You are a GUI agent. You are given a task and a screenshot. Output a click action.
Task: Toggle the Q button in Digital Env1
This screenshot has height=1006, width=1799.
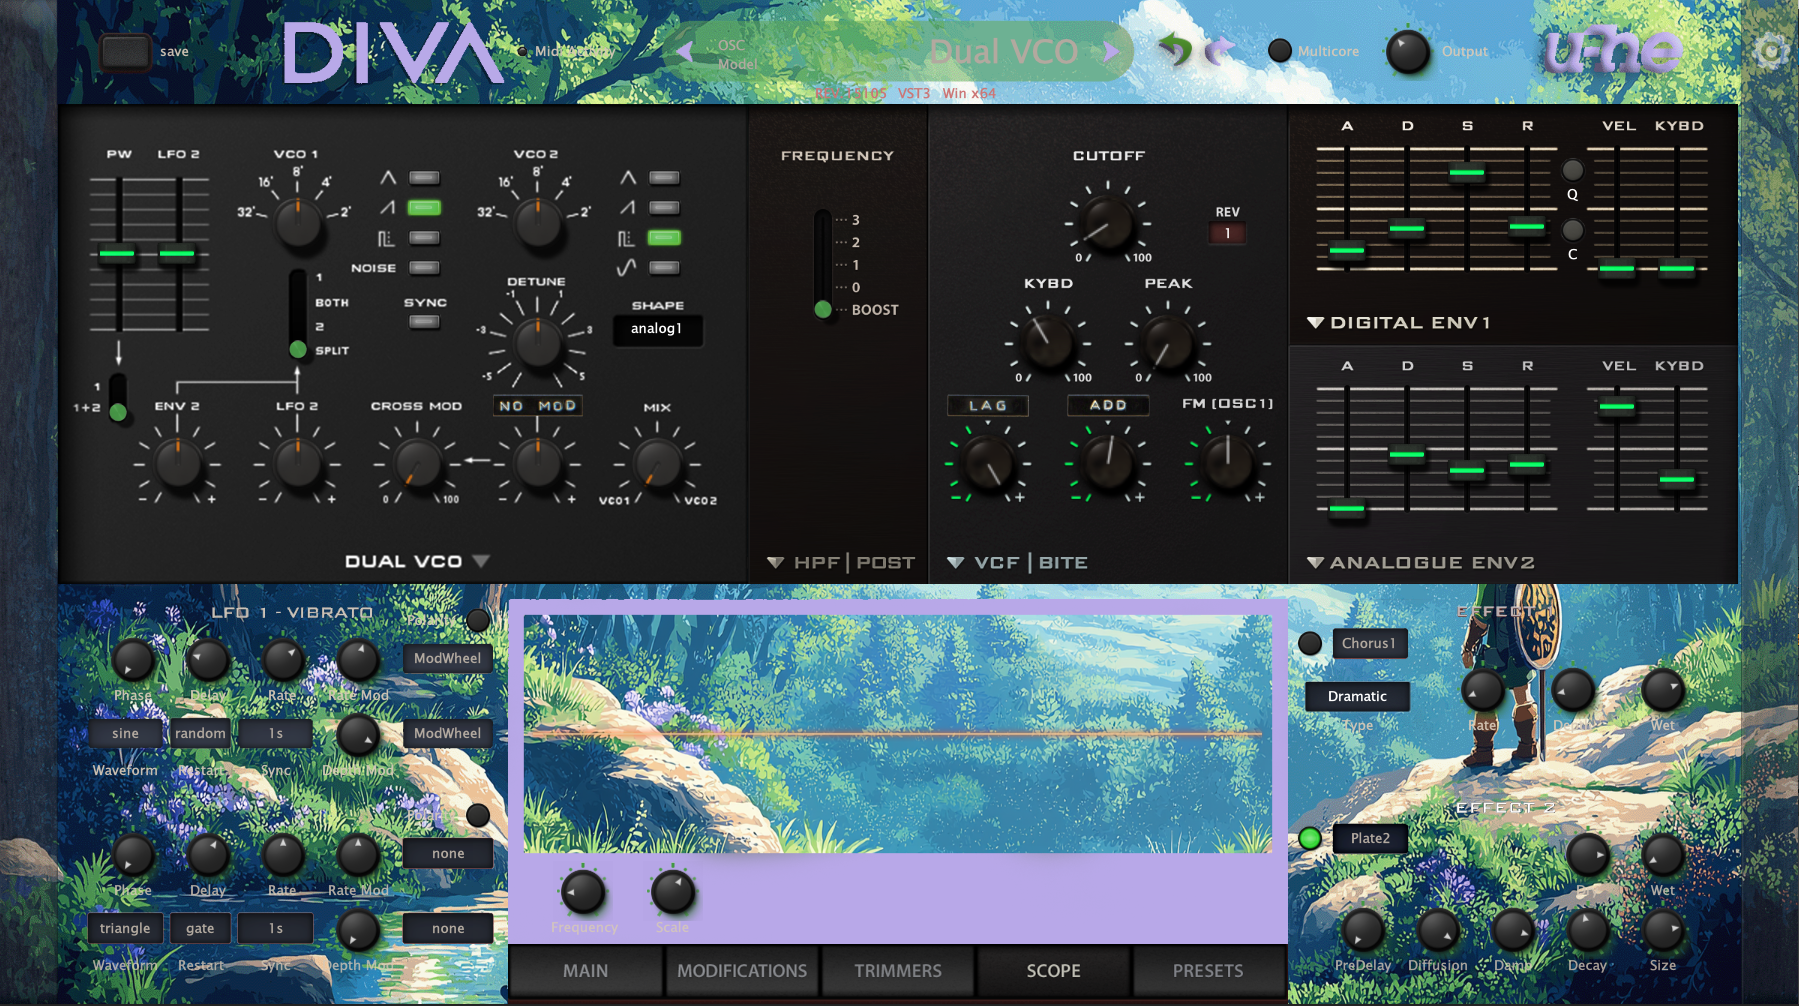1572,169
